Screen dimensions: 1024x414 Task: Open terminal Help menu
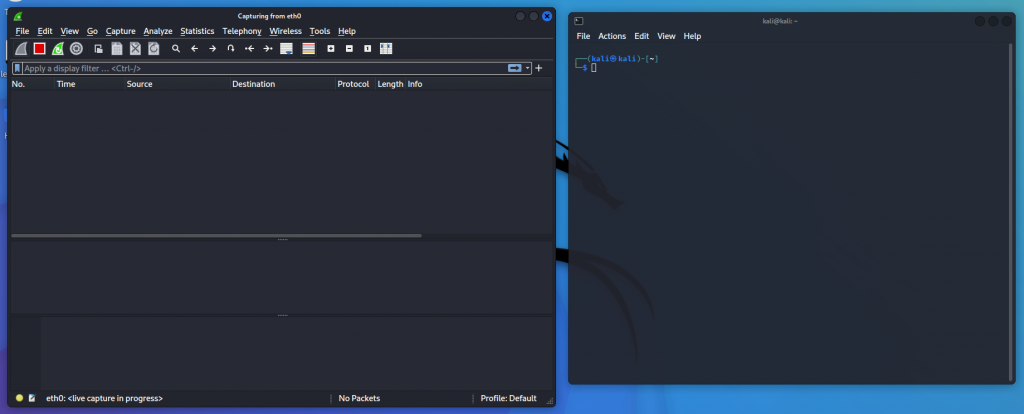pos(692,36)
